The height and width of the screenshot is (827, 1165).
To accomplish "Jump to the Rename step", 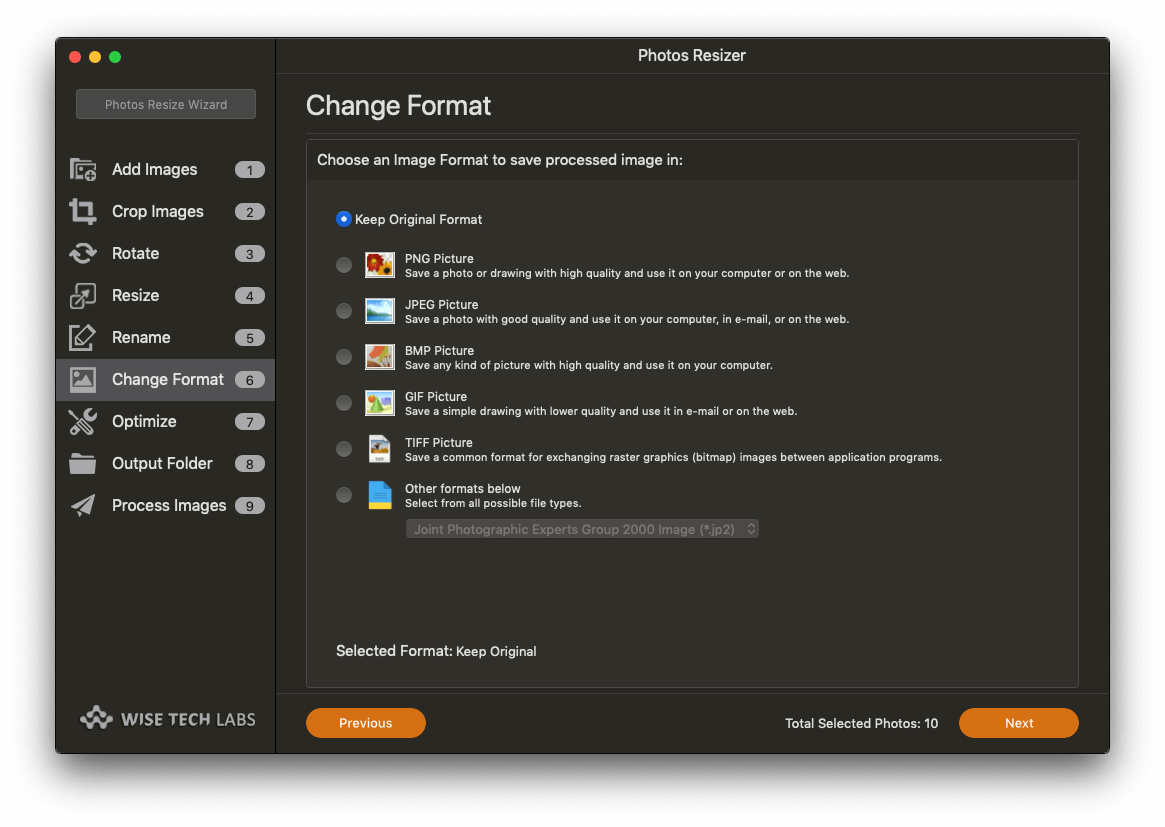I will 141,337.
